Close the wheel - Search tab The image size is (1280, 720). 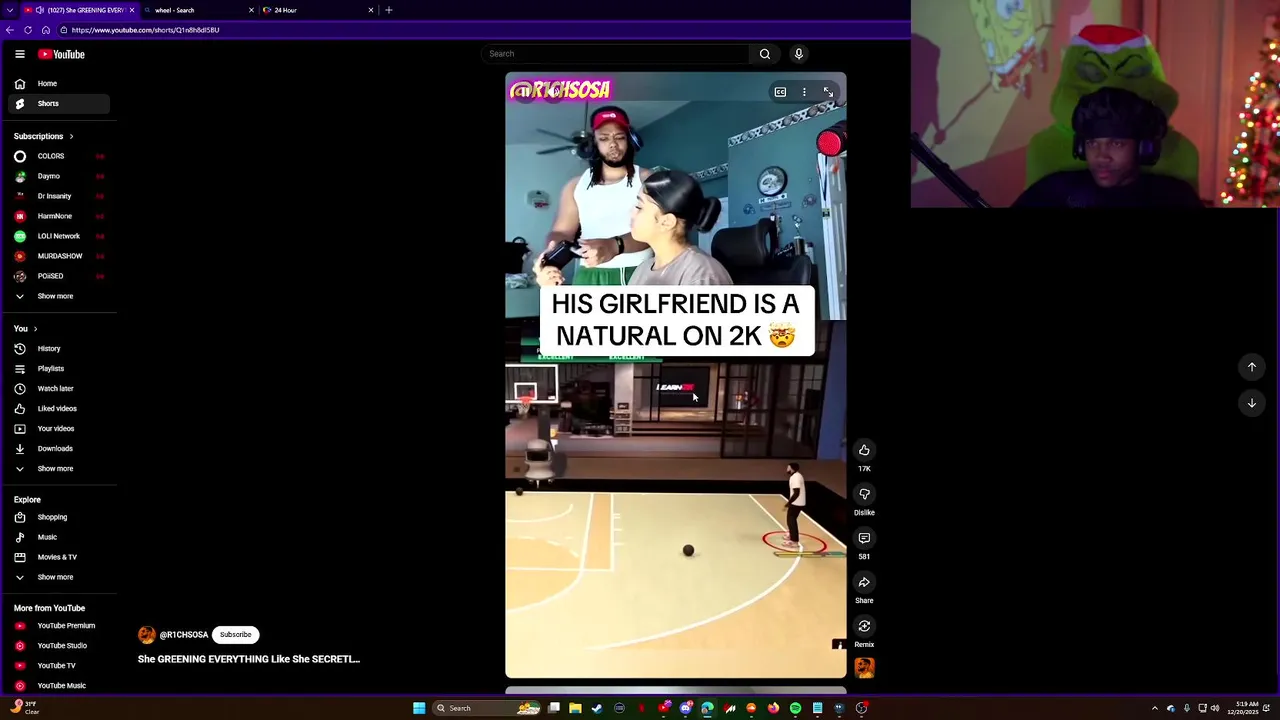click(251, 10)
